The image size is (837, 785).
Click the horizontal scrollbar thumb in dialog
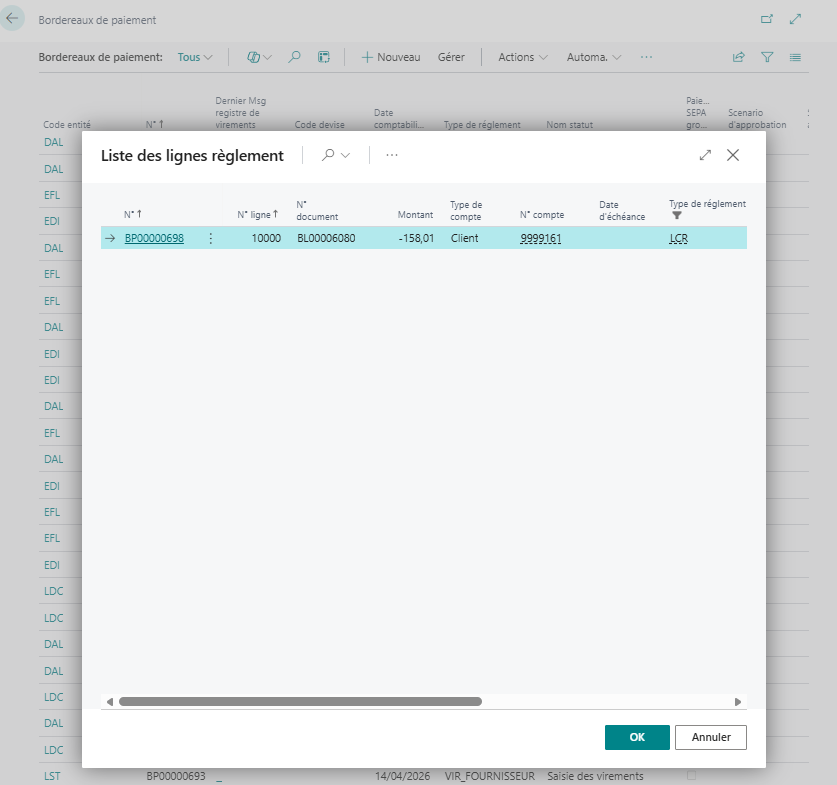tap(300, 702)
